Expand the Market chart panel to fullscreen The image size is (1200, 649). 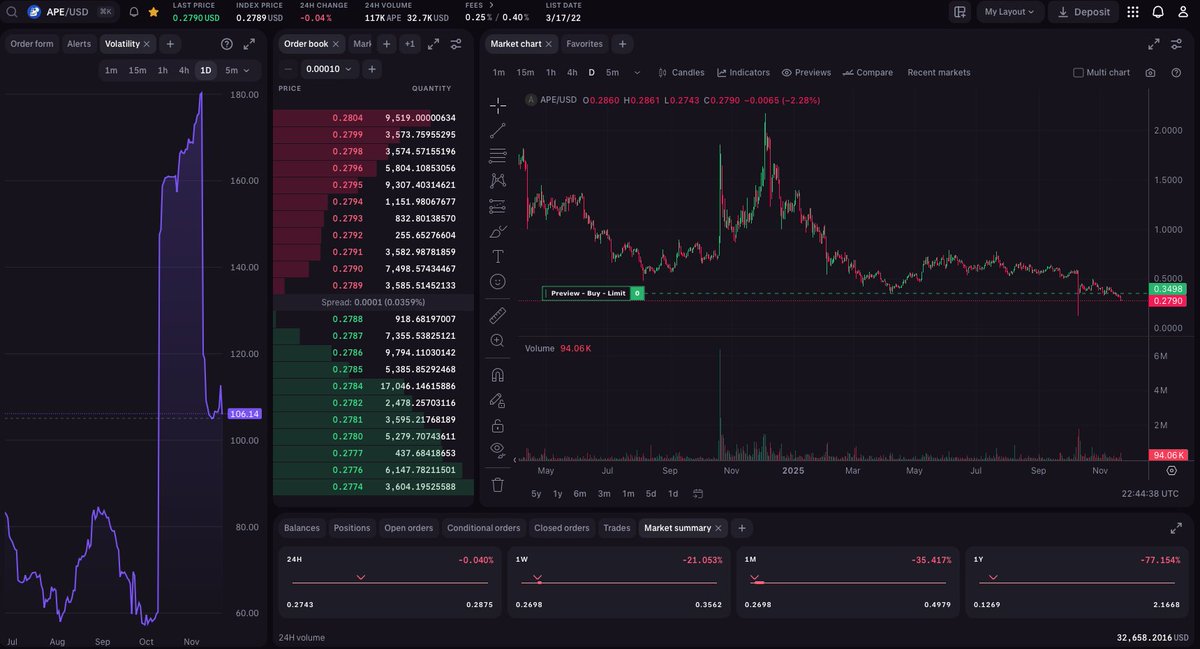coord(1154,44)
